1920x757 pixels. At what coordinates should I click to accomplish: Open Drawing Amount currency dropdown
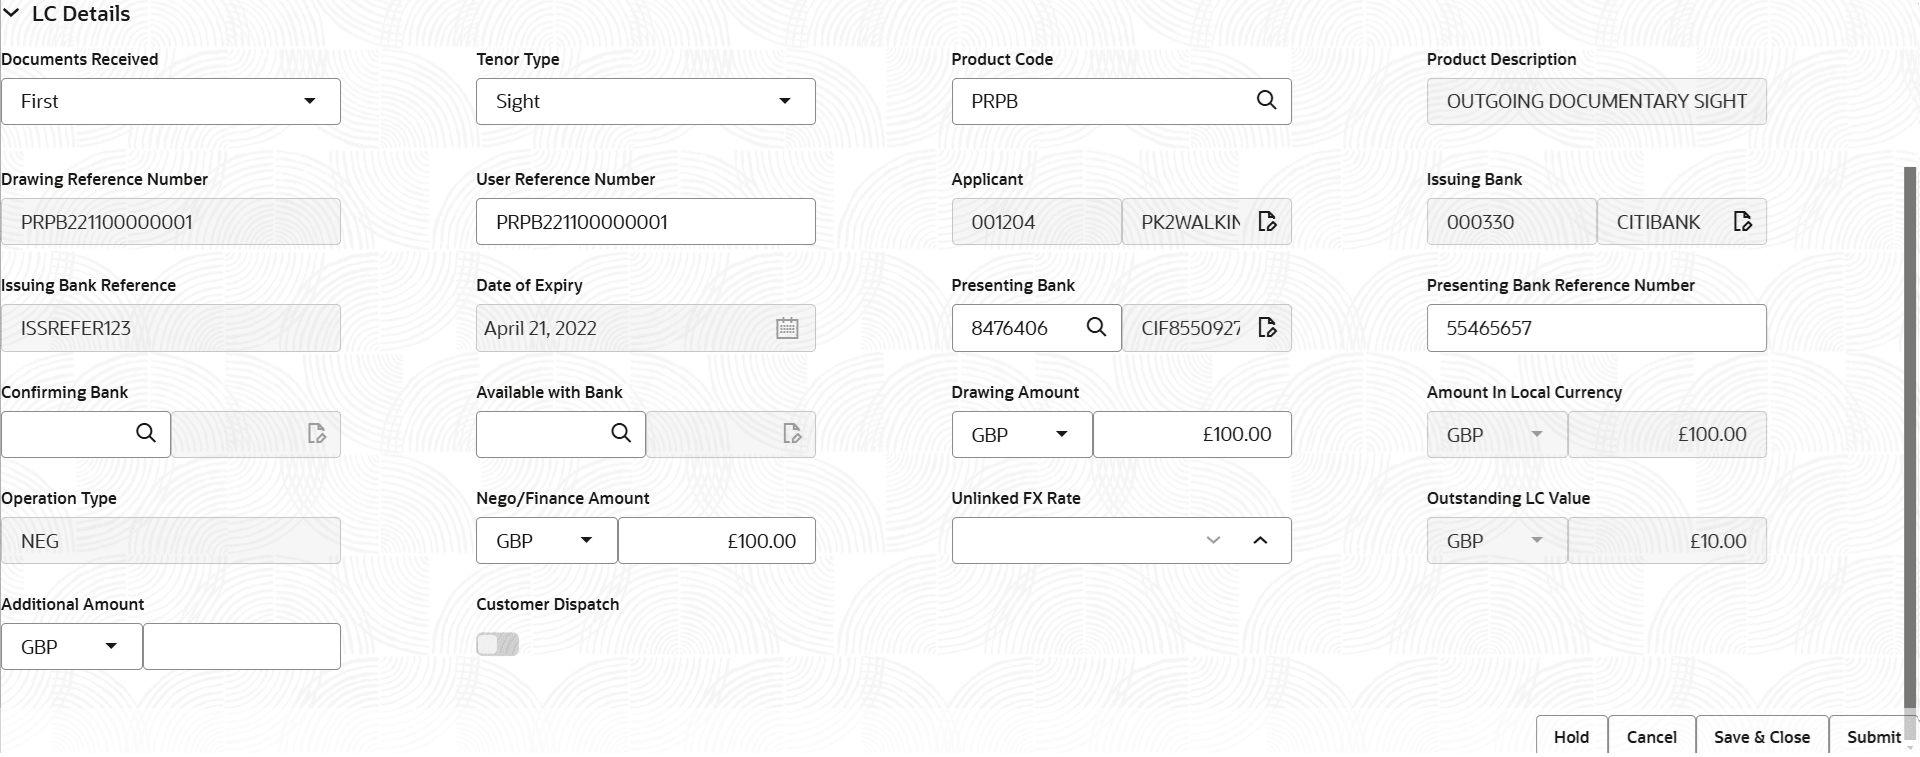[1063, 434]
